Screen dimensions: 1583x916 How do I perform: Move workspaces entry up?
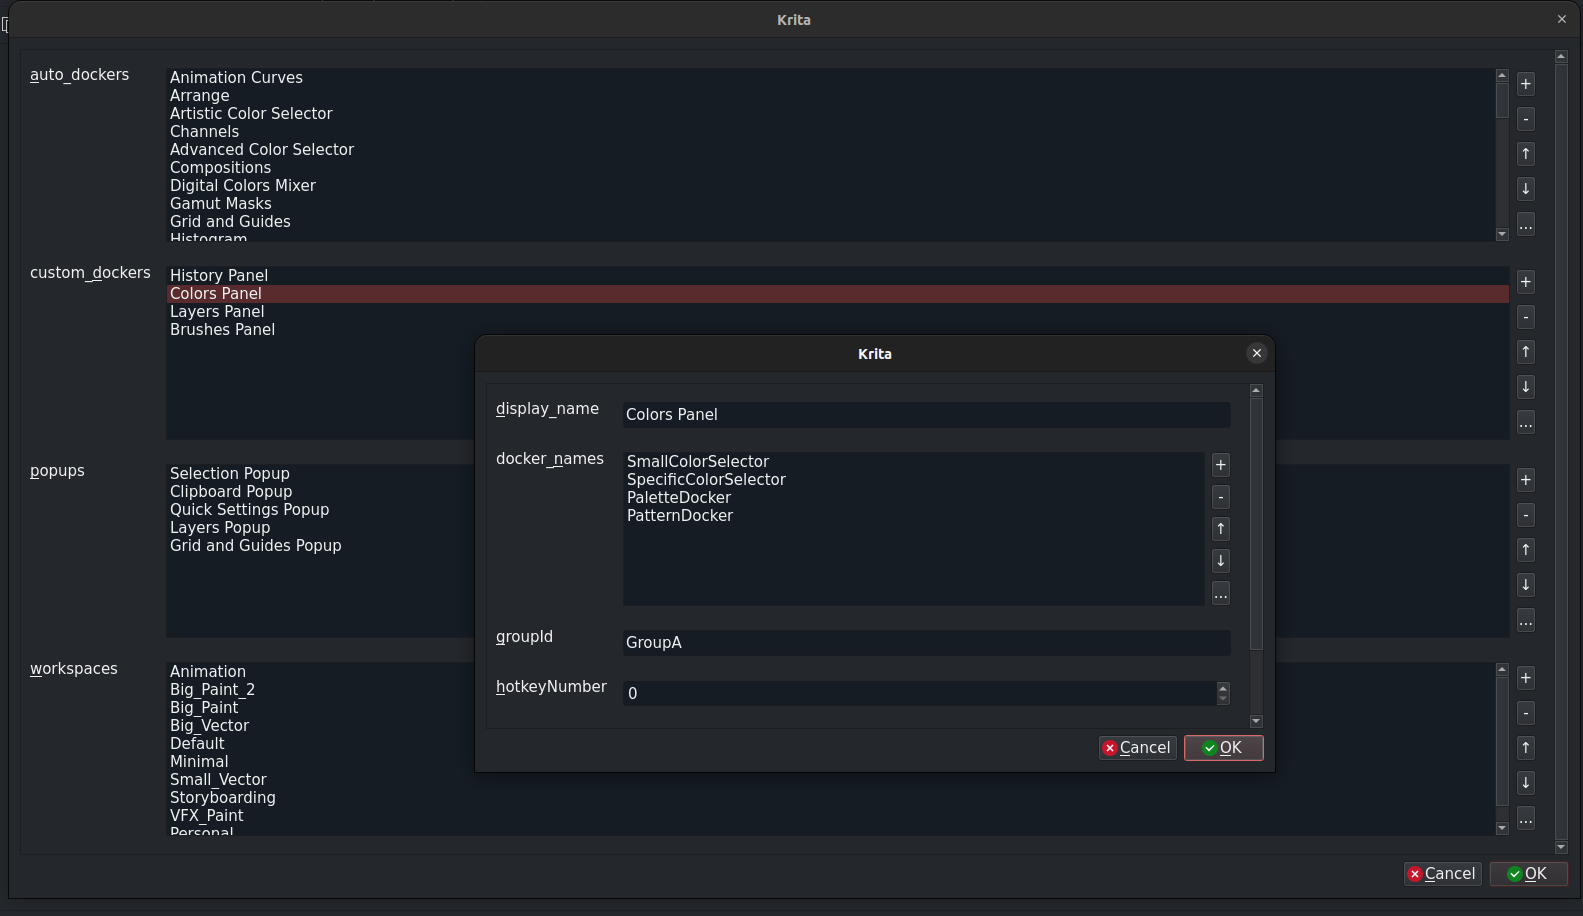pos(1525,748)
